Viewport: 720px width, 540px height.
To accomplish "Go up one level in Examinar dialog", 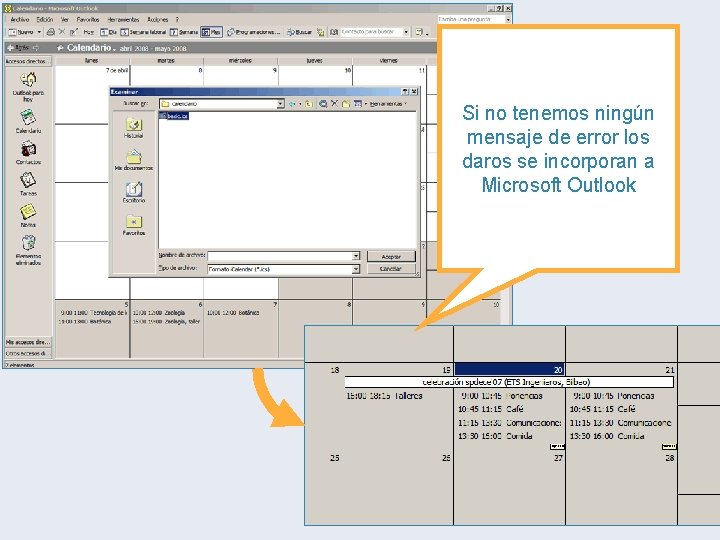I will [x=309, y=104].
